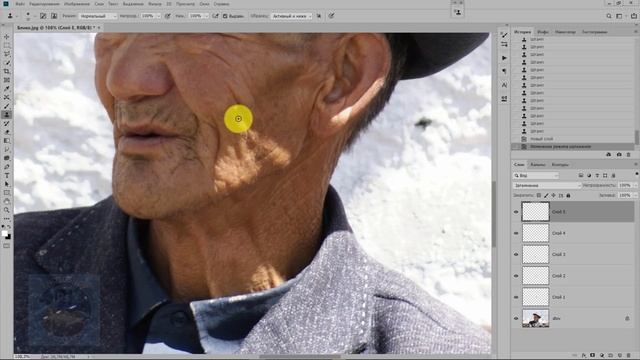Toggle the Aligned checkbox in options bar
The width and height of the screenshot is (640, 360).
click(225, 16)
